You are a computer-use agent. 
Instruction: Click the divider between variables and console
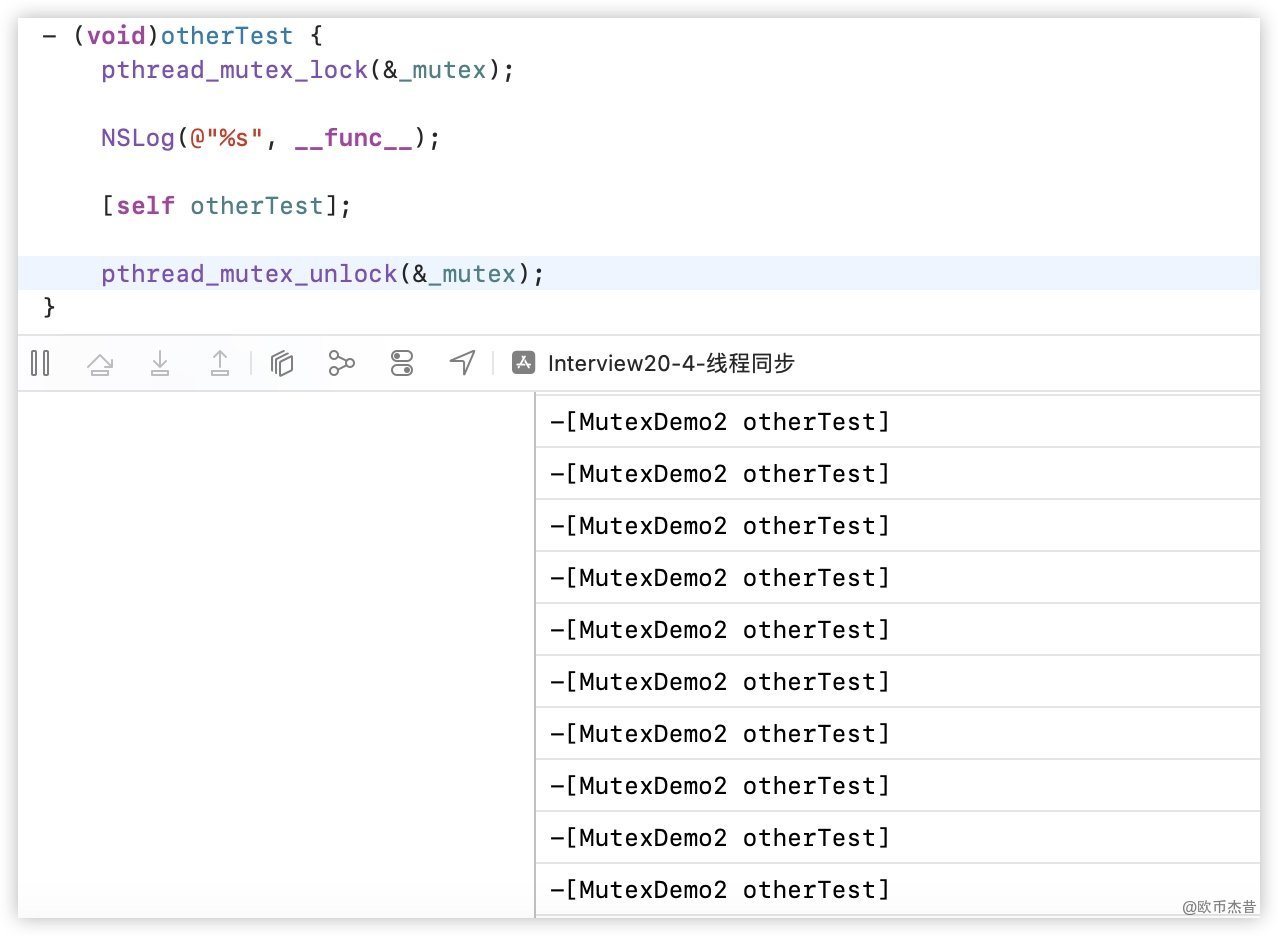tap(535, 650)
